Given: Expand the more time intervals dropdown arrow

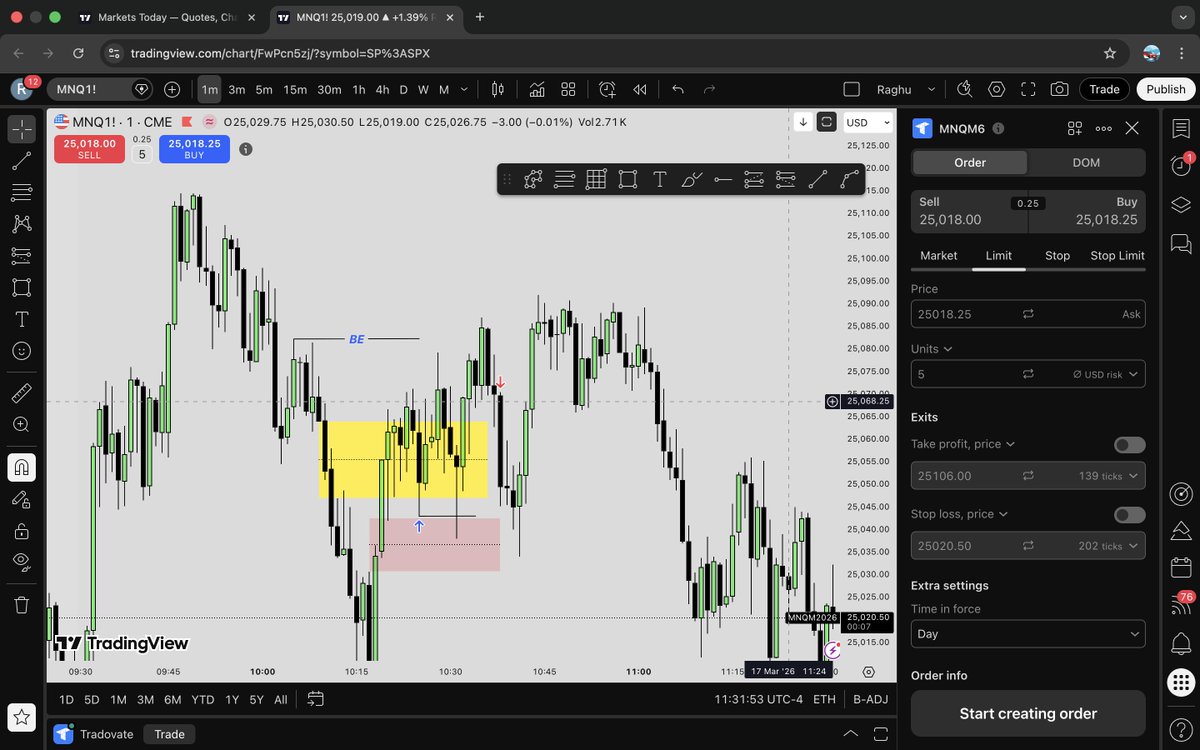Looking at the screenshot, I should tap(464, 89).
